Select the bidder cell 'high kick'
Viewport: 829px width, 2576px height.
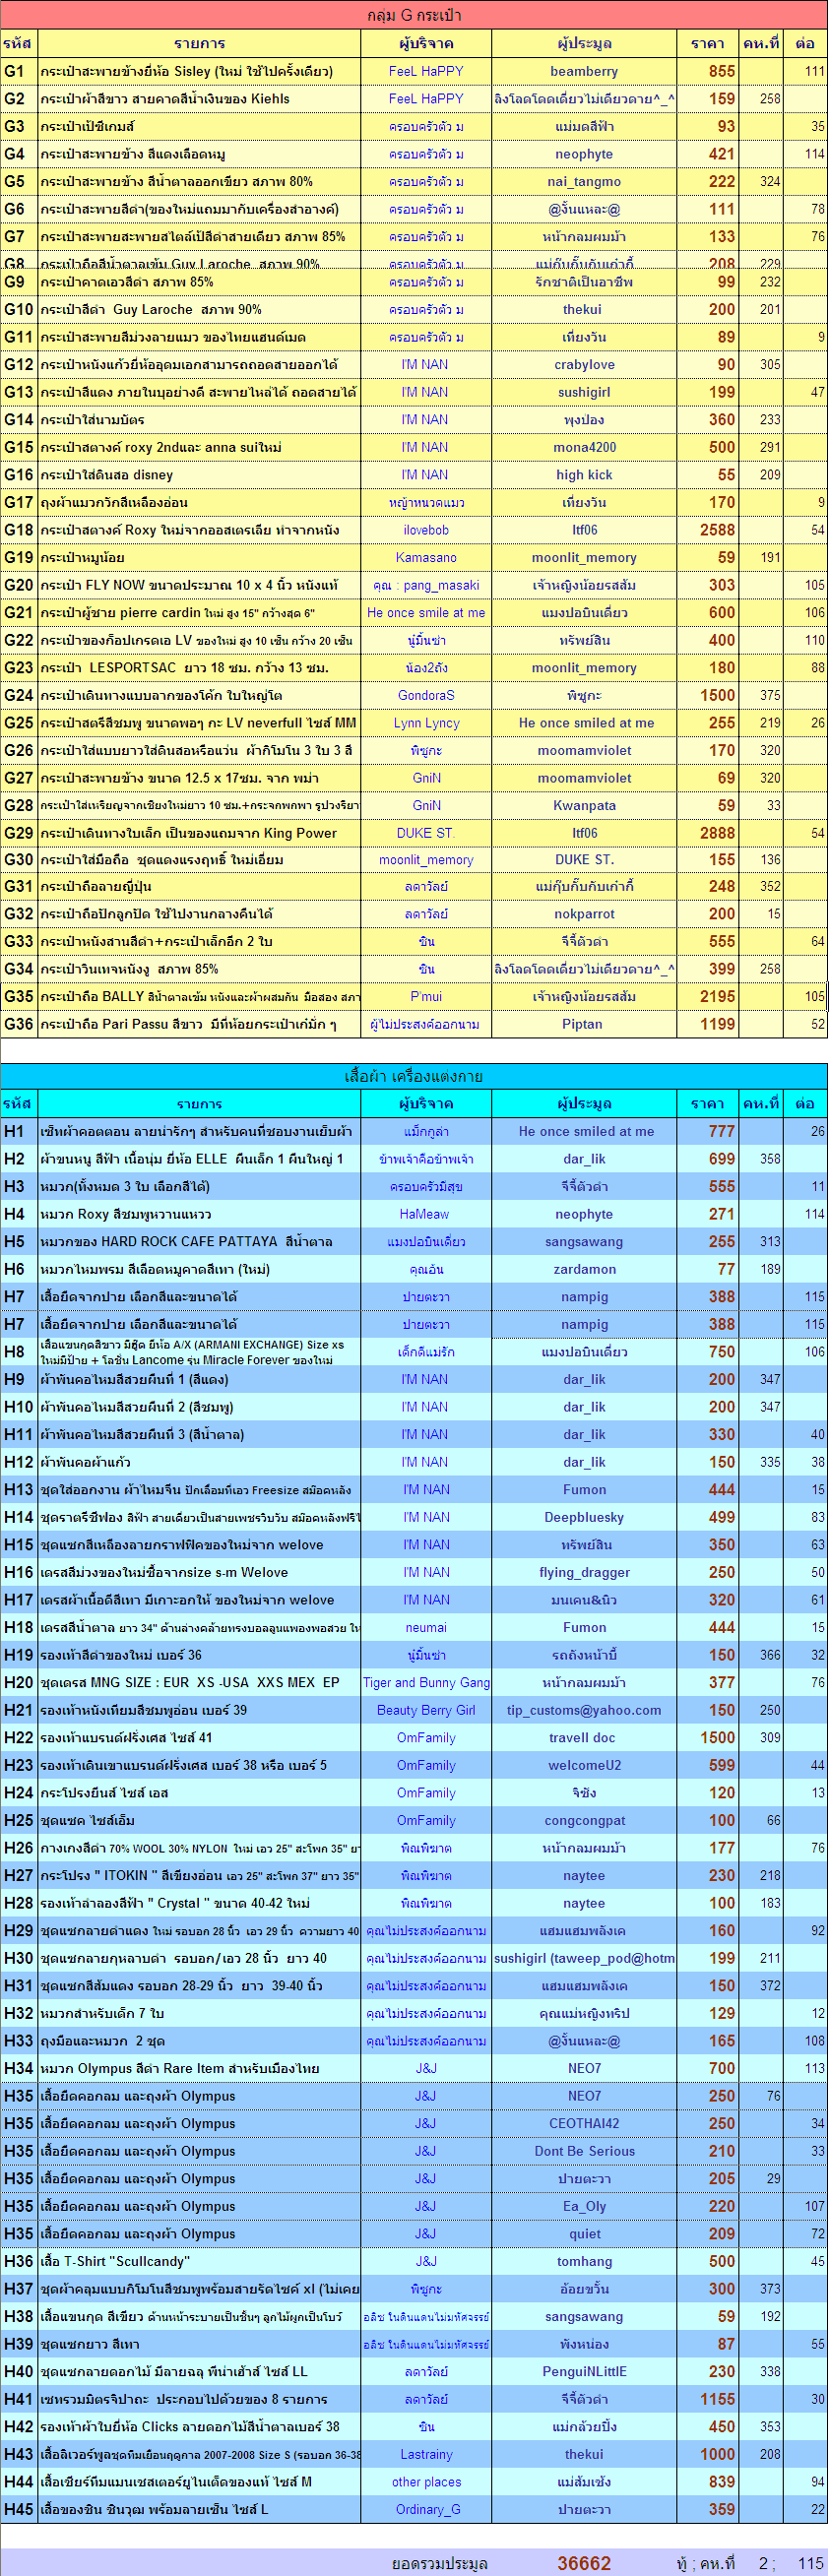tap(584, 475)
